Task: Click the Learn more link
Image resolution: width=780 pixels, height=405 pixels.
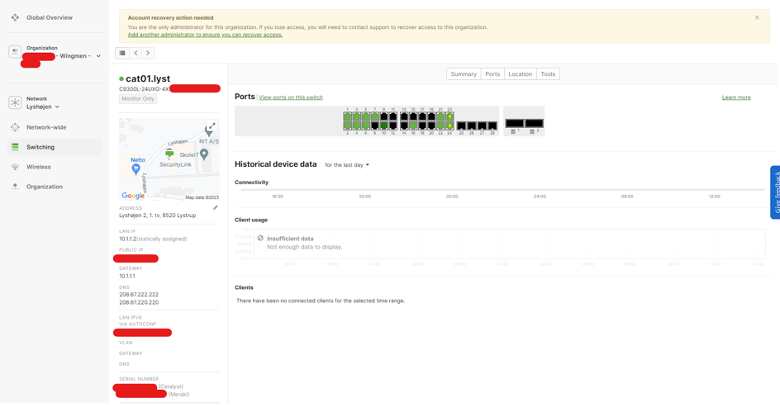Action: [736, 97]
